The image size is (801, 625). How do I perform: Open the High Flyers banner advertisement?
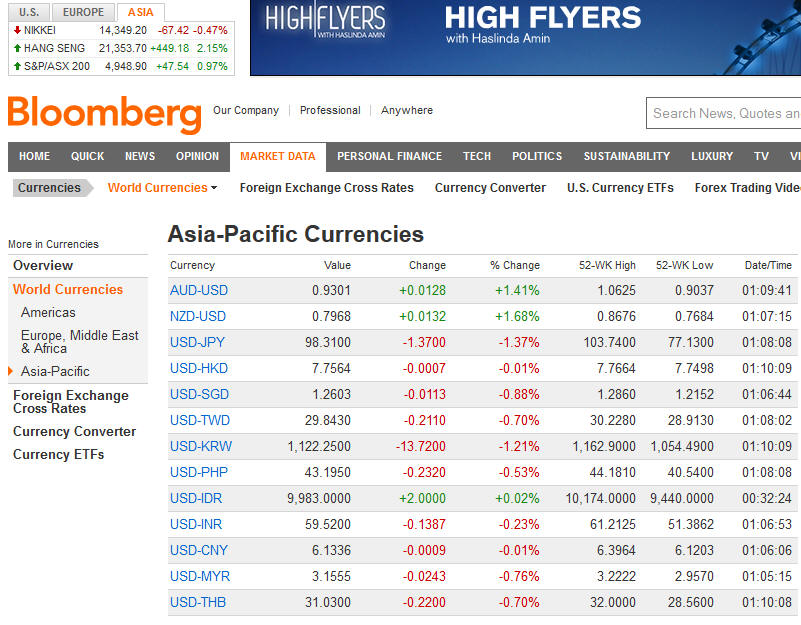click(x=525, y=38)
